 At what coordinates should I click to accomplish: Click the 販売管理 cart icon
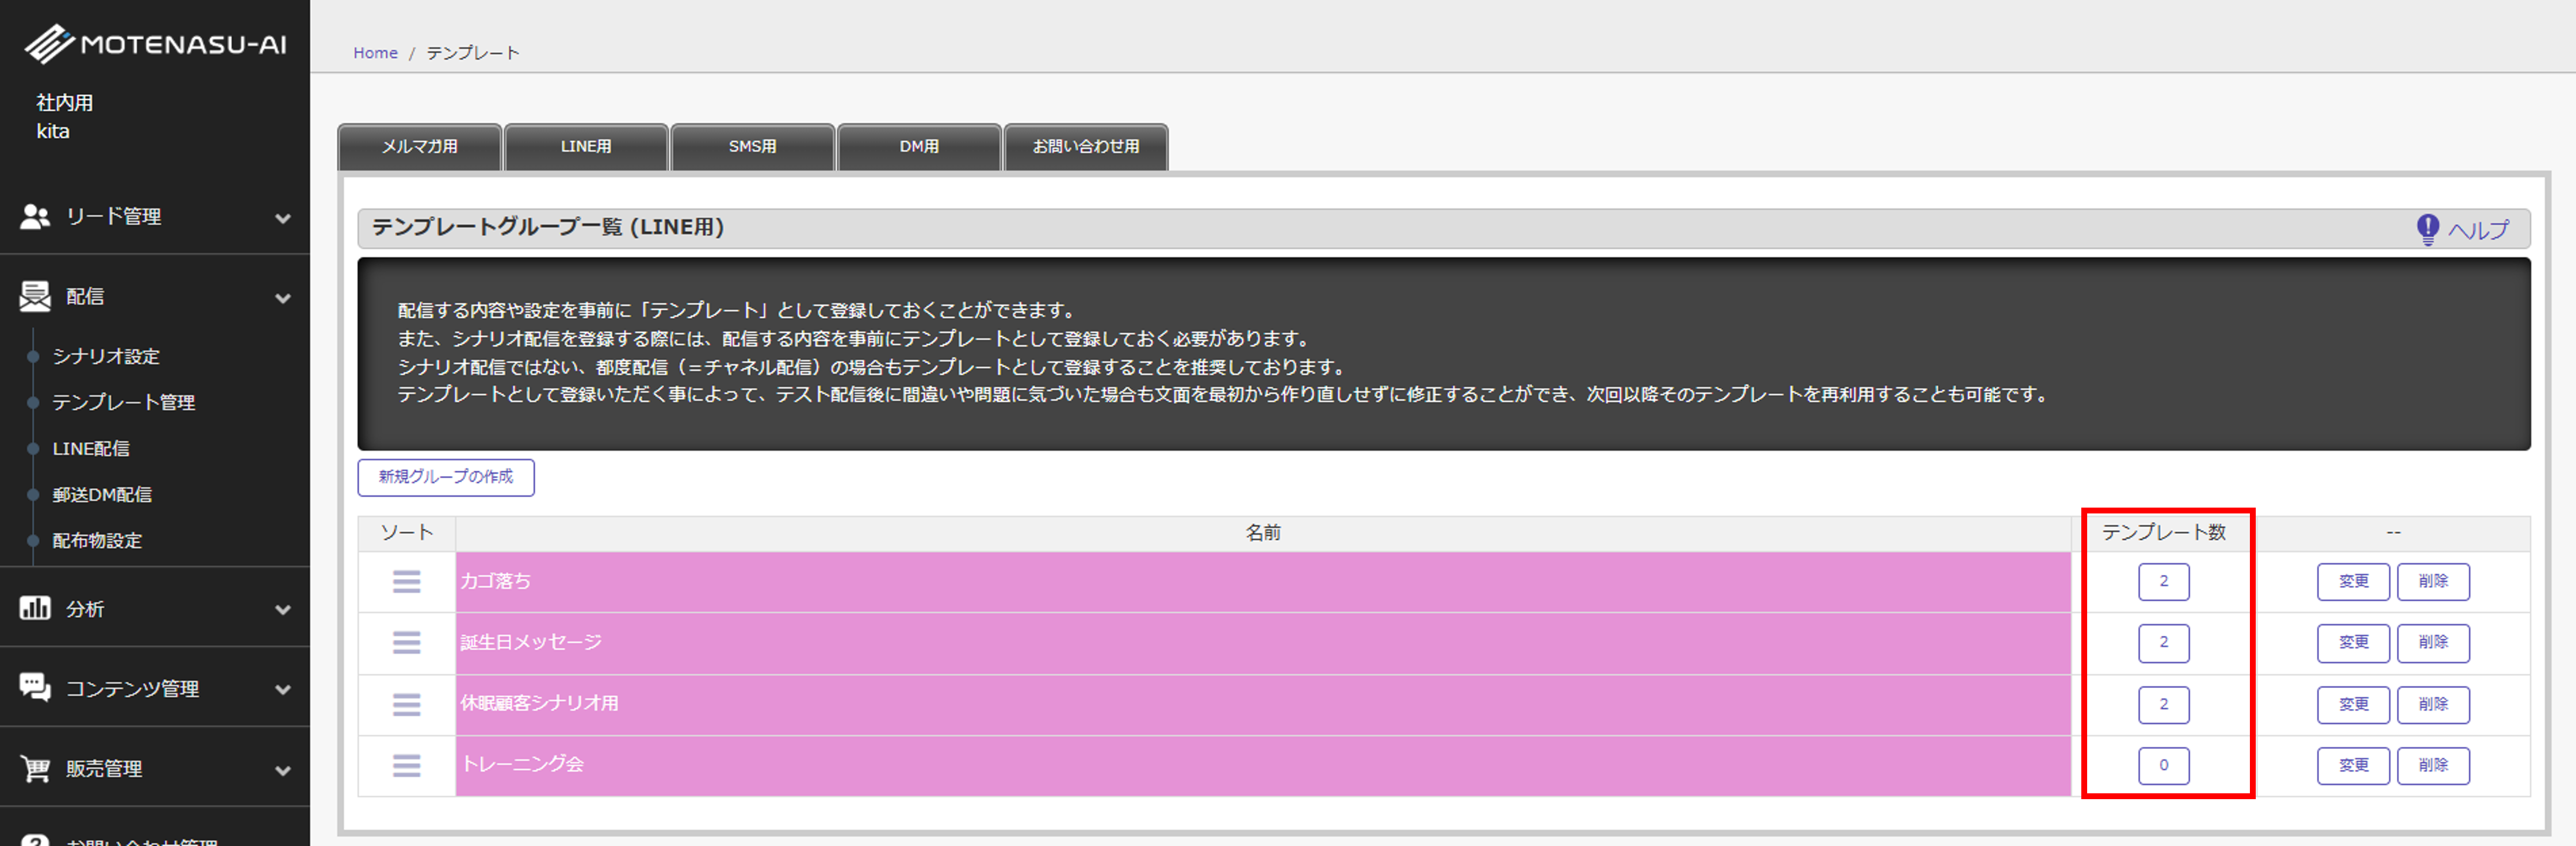(35, 768)
